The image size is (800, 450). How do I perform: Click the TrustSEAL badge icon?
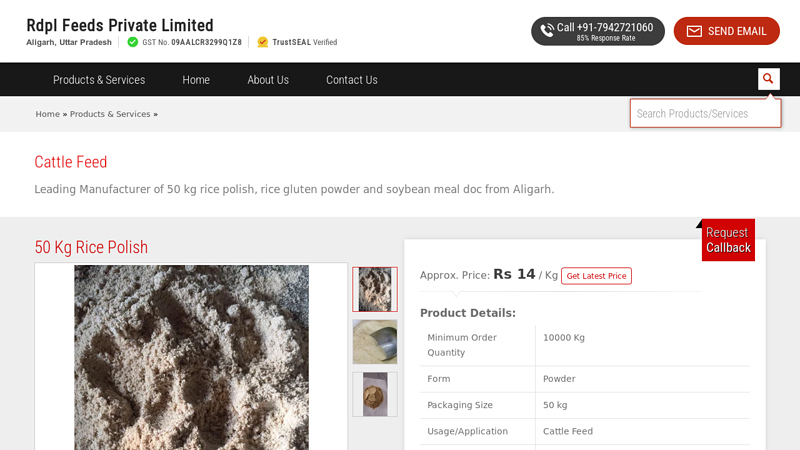[x=263, y=42]
